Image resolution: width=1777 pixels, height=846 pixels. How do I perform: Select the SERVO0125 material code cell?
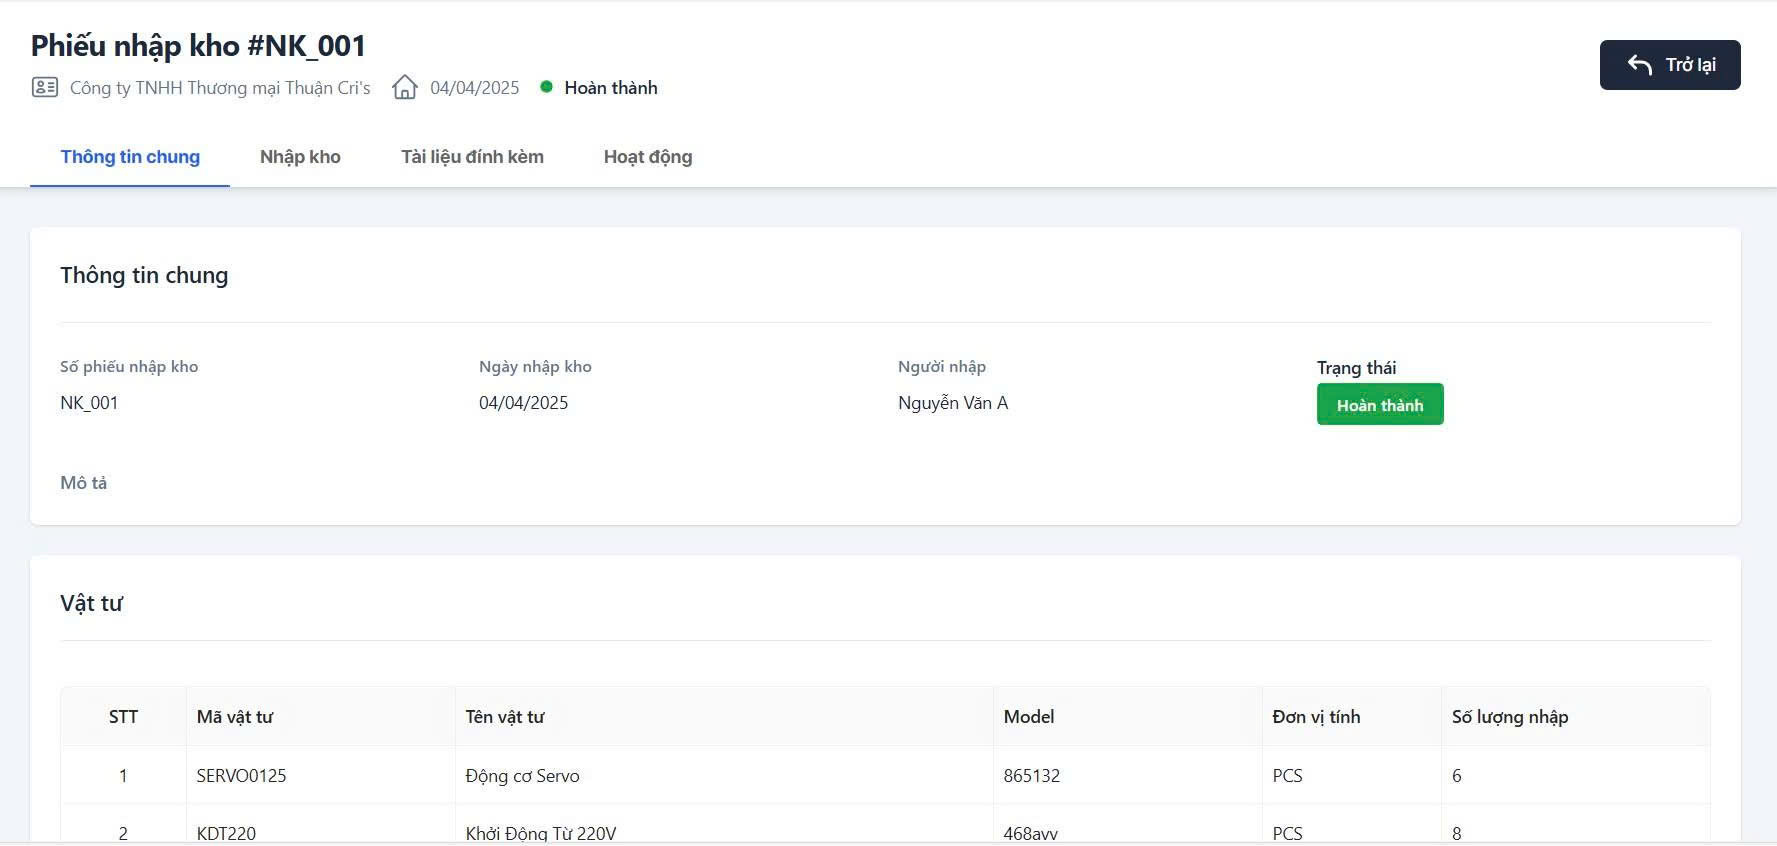tap(241, 776)
